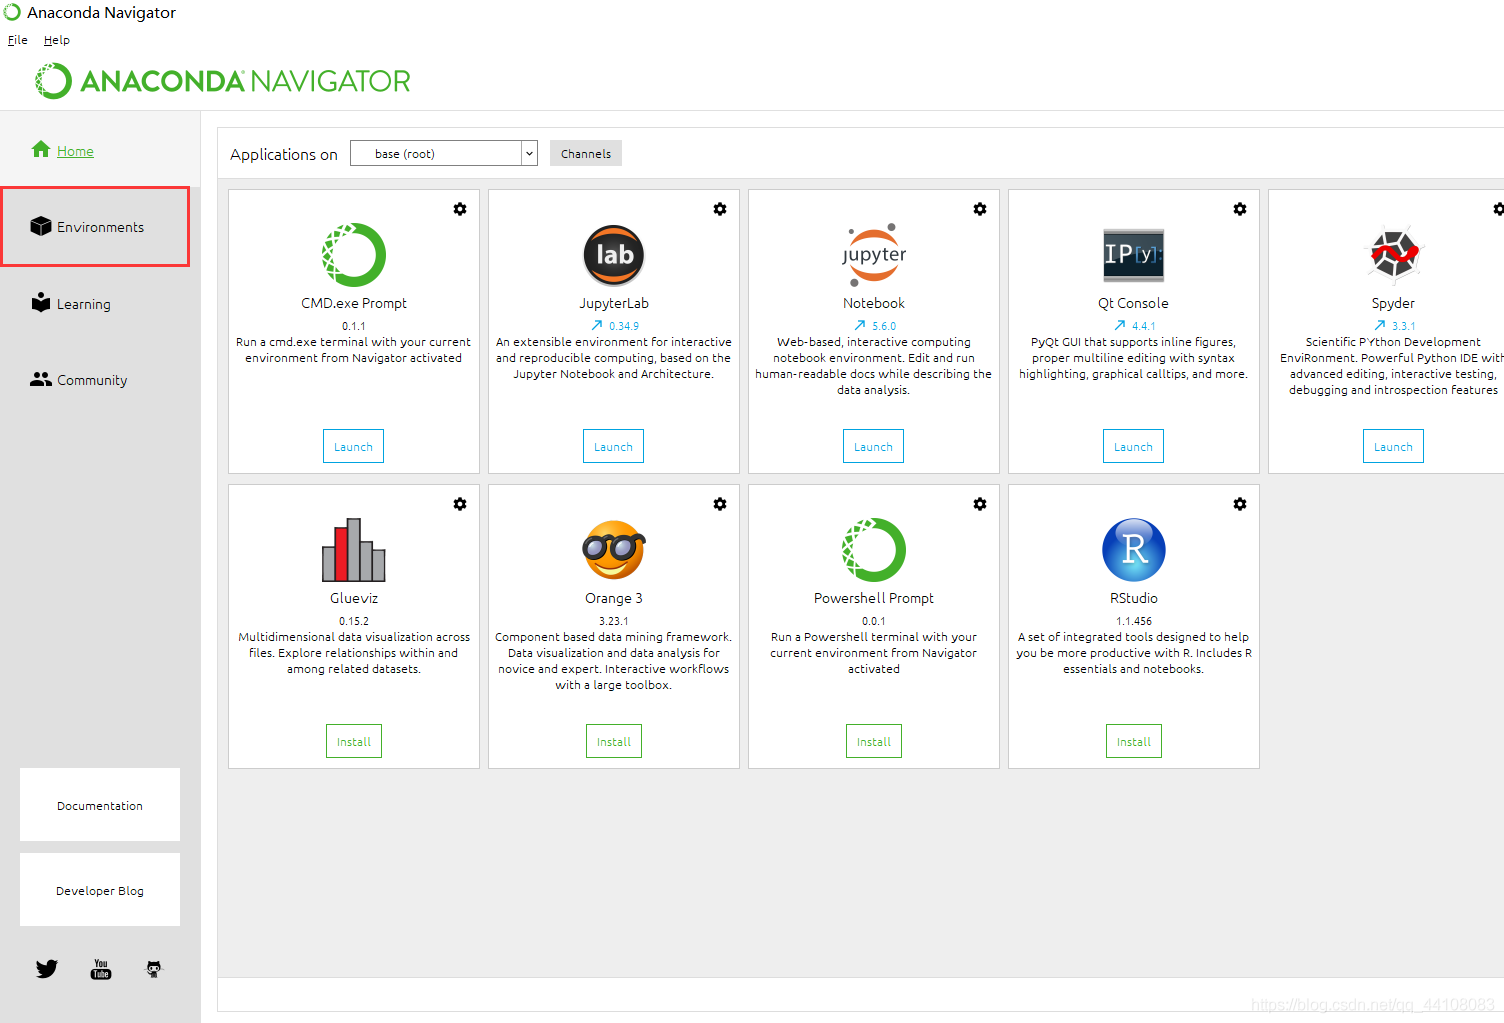Click the Spyder spider web logo
This screenshot has height=1023, width=1504.
1394,254
